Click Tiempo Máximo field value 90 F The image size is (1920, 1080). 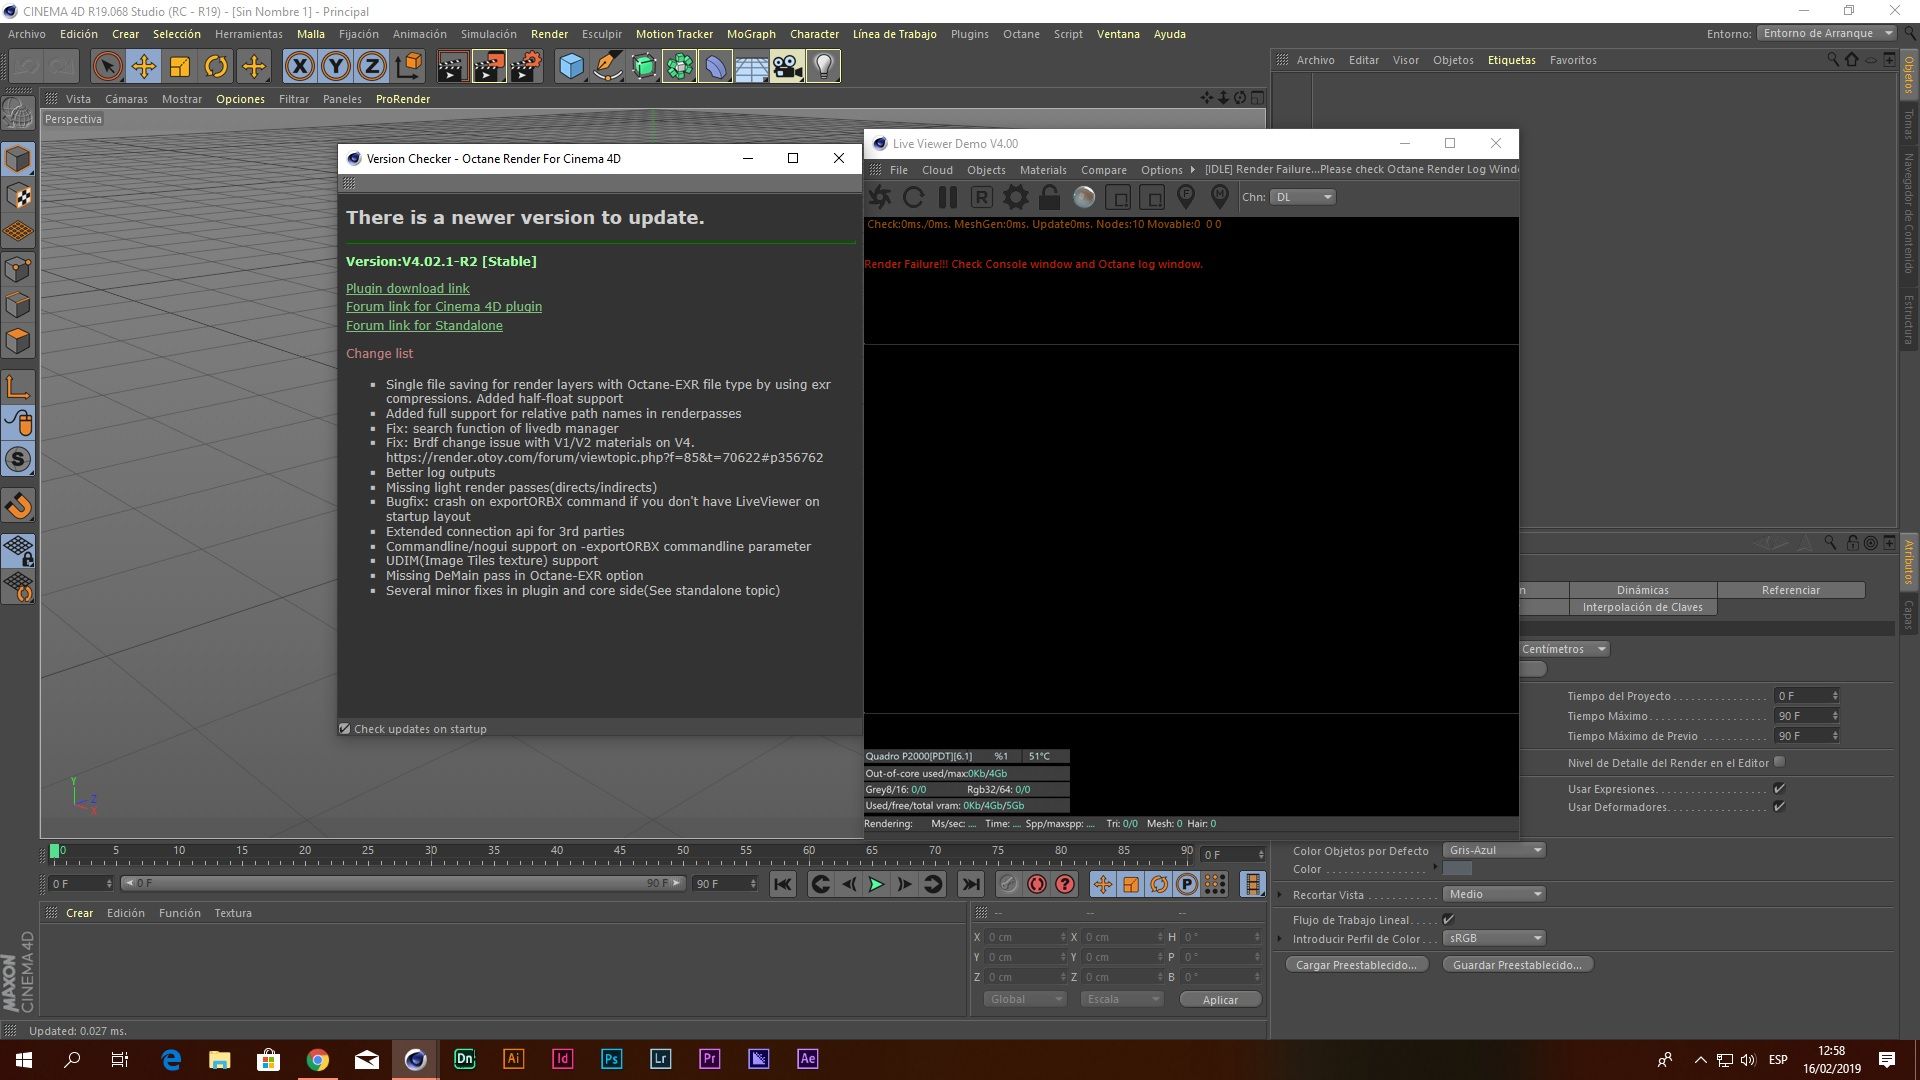coord(1807,716)
